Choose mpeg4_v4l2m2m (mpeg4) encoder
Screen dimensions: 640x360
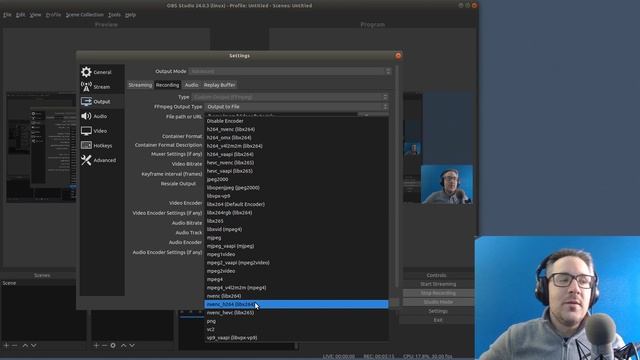[x=296, y=288]
